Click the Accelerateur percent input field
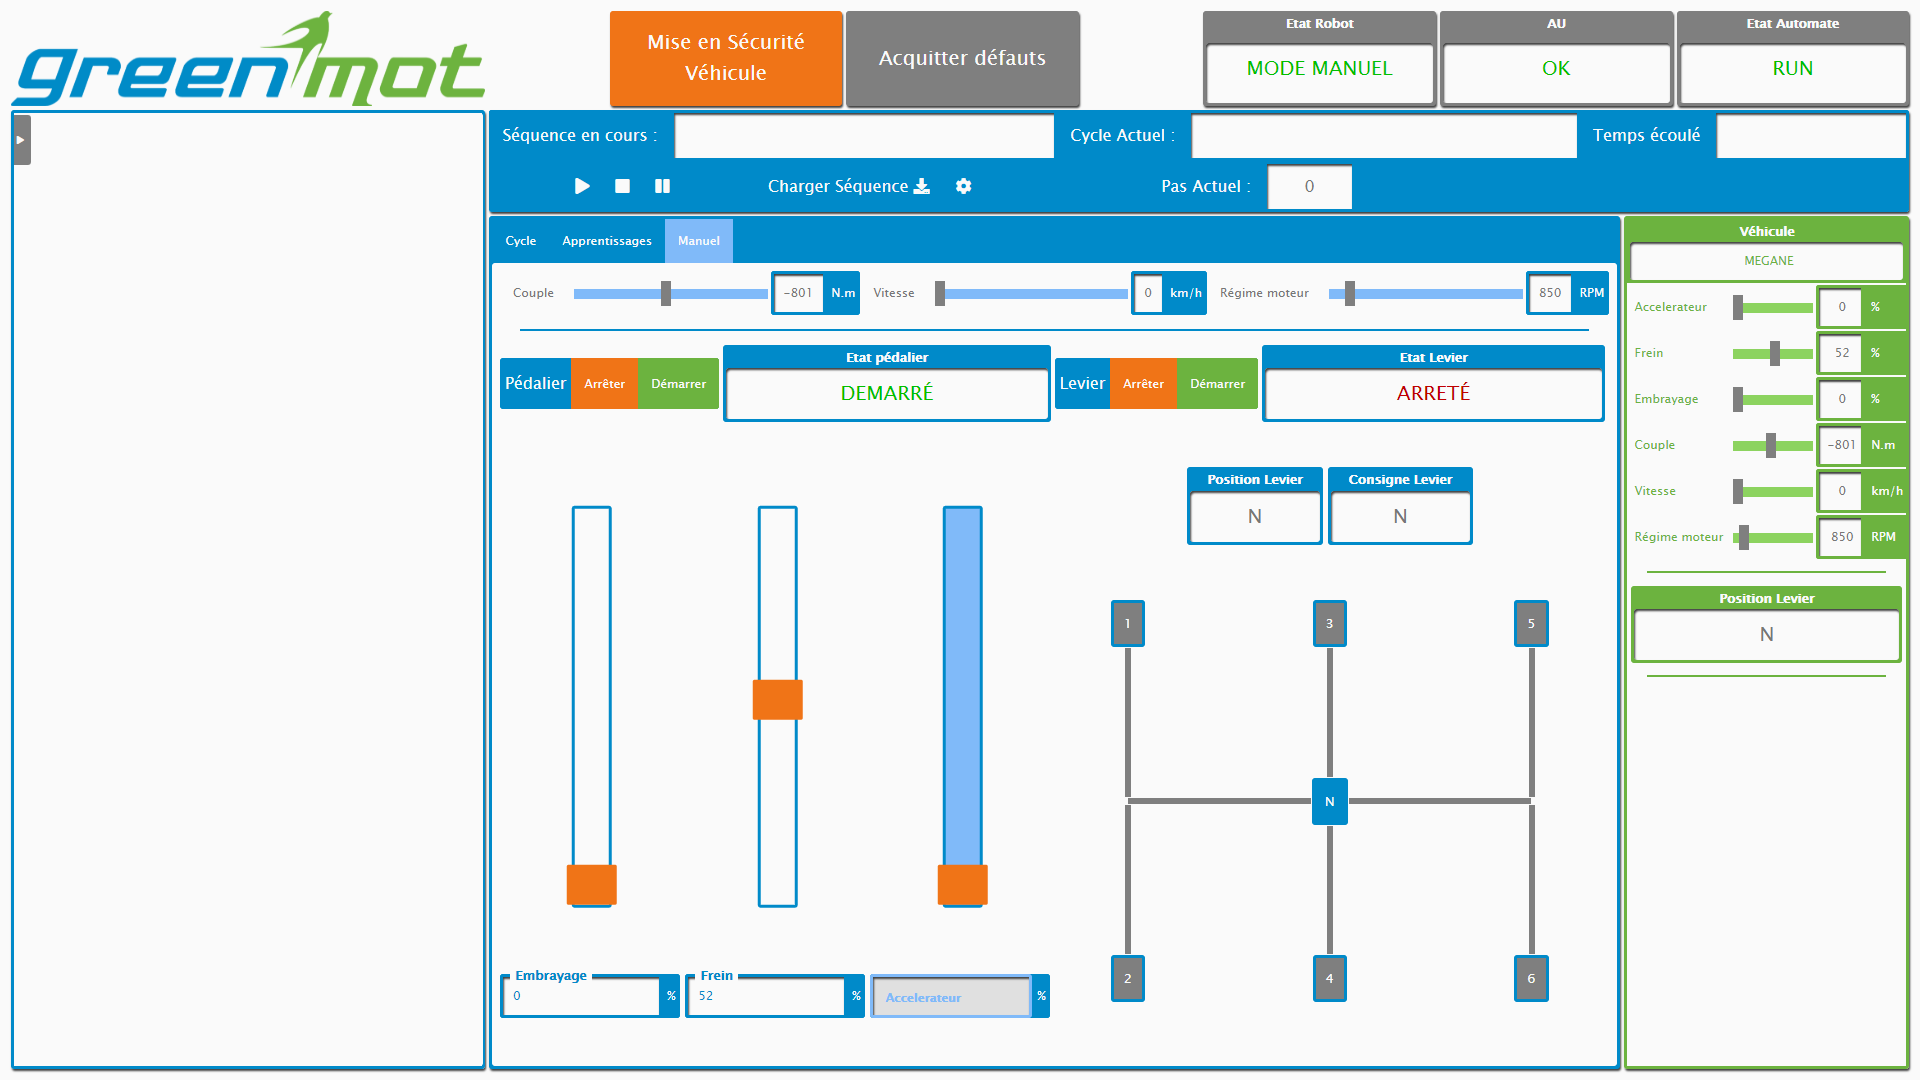Viewport: 1920px width, 1080px height. 951,997
